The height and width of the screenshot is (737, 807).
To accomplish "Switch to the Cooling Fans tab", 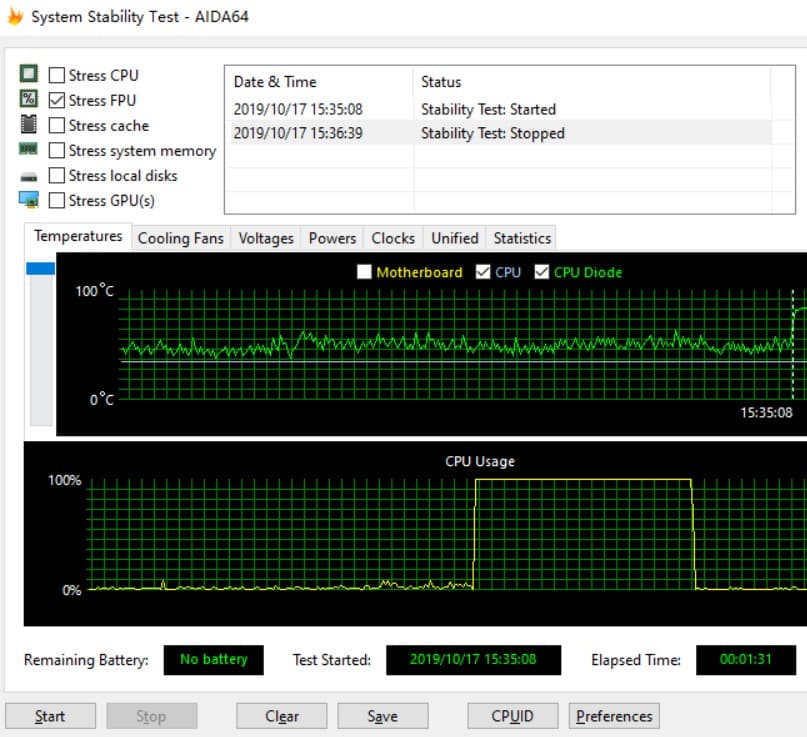I will click(x=181, y=238).
